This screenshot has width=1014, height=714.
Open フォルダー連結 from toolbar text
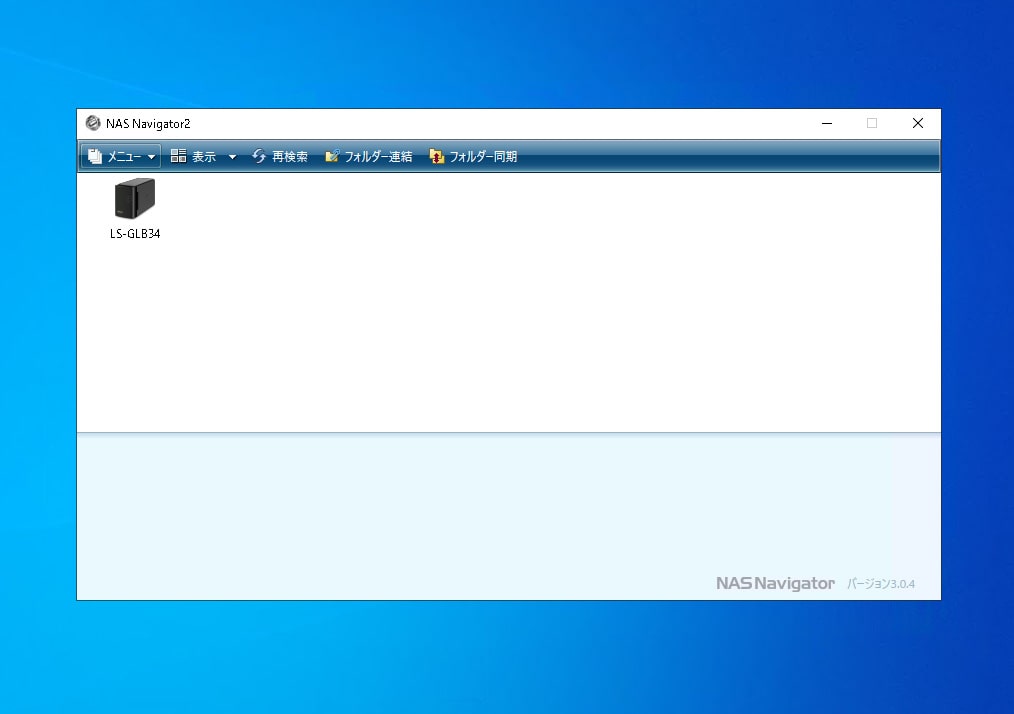(378, 157)
